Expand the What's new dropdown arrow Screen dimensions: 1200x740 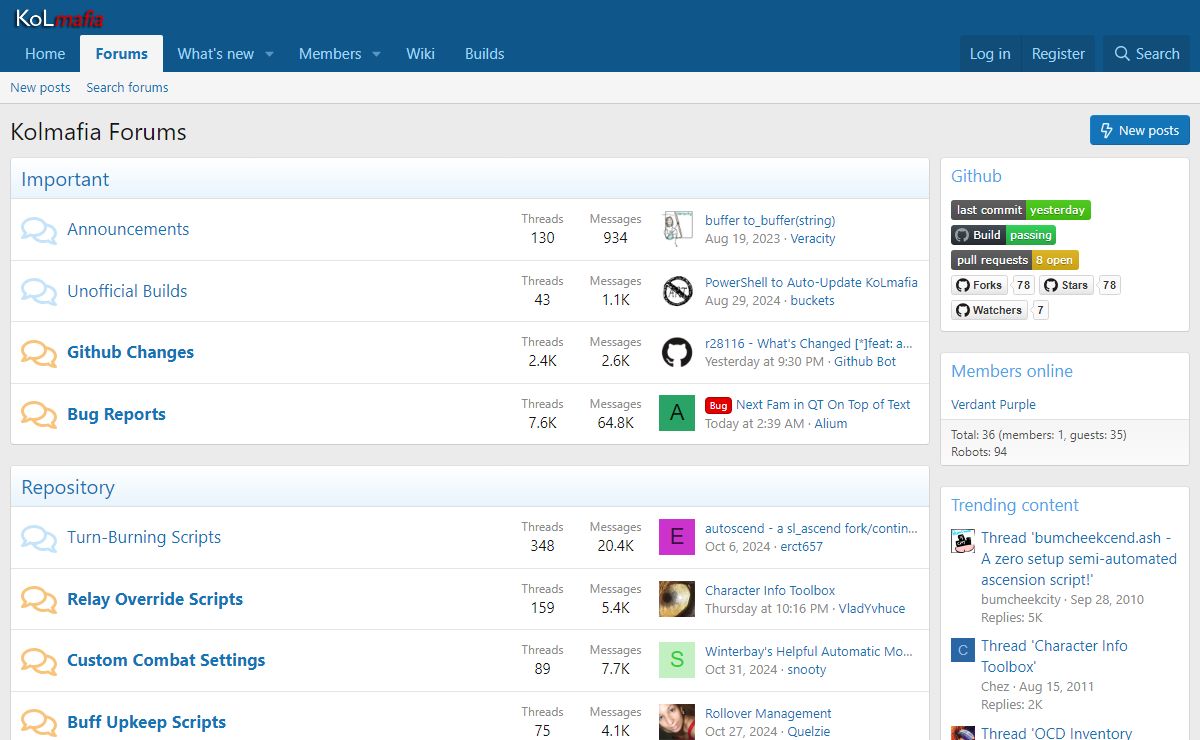(269, 54)
